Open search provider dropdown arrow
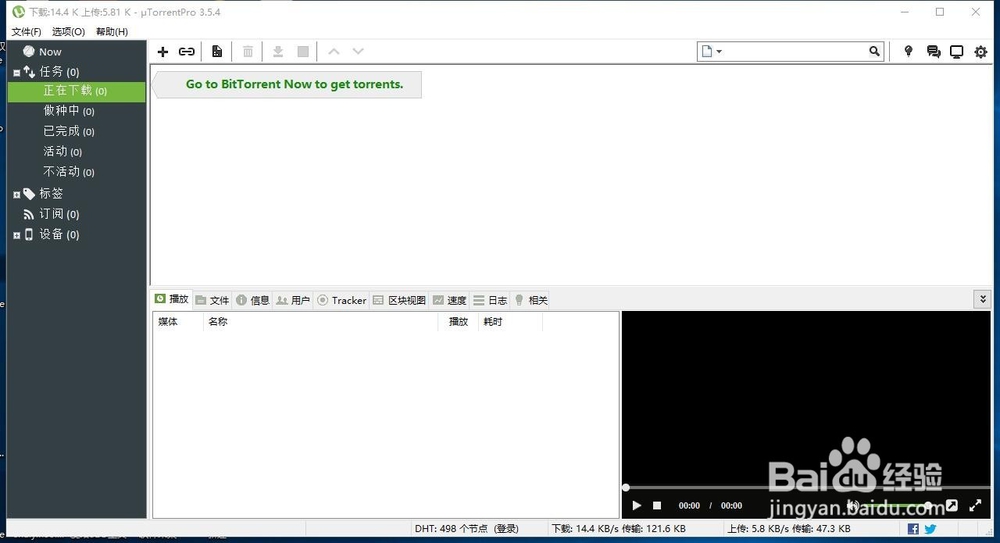The width and height of the screenshot is (1000, 543). coord(719,52)
